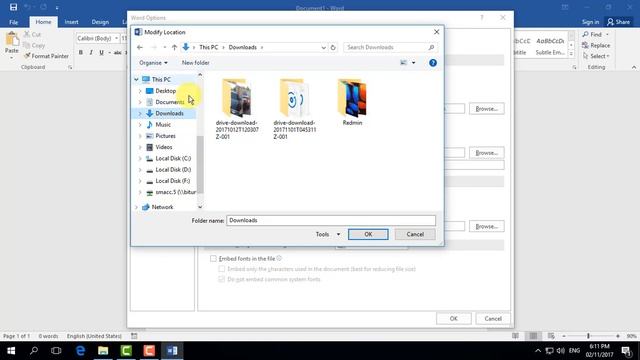
Task: Open the Action Center notification icon
Action: (x=627, y=351)
